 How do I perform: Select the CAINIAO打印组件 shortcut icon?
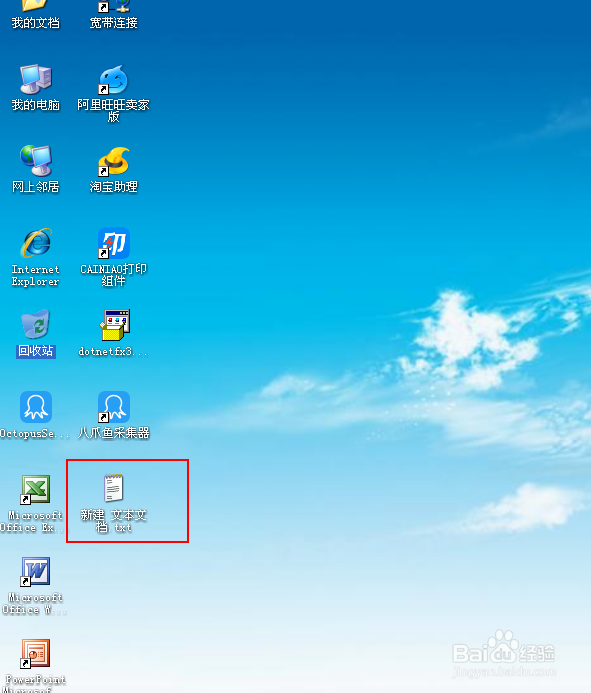click(114, 243)
